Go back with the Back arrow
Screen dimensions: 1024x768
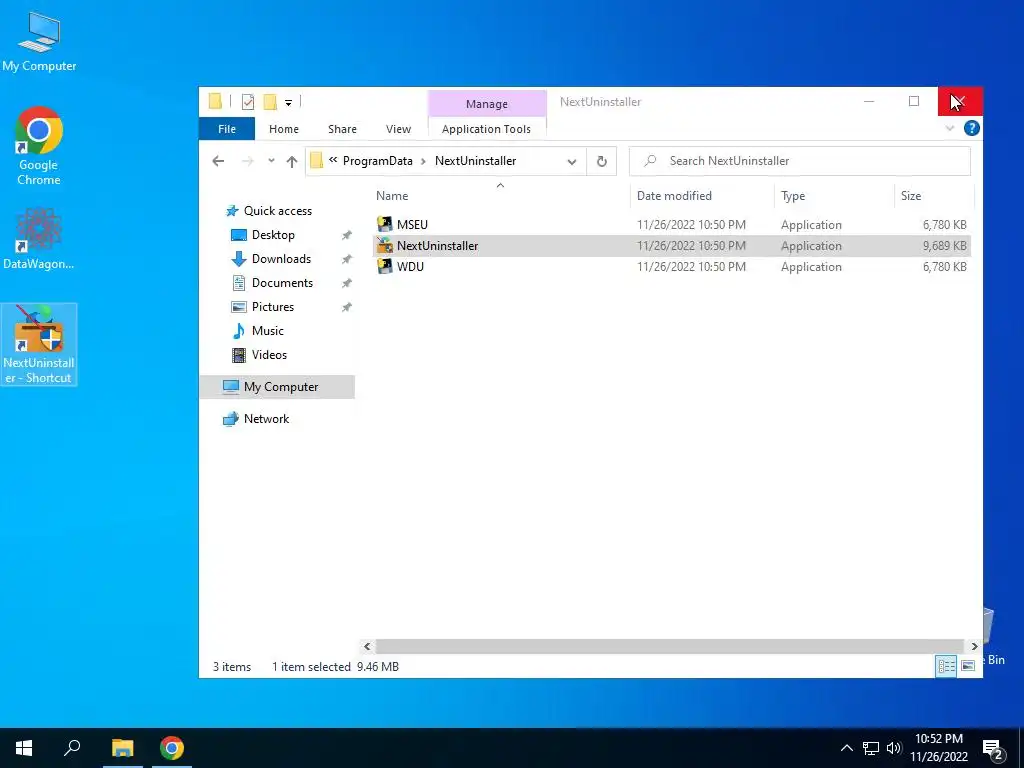218,161
